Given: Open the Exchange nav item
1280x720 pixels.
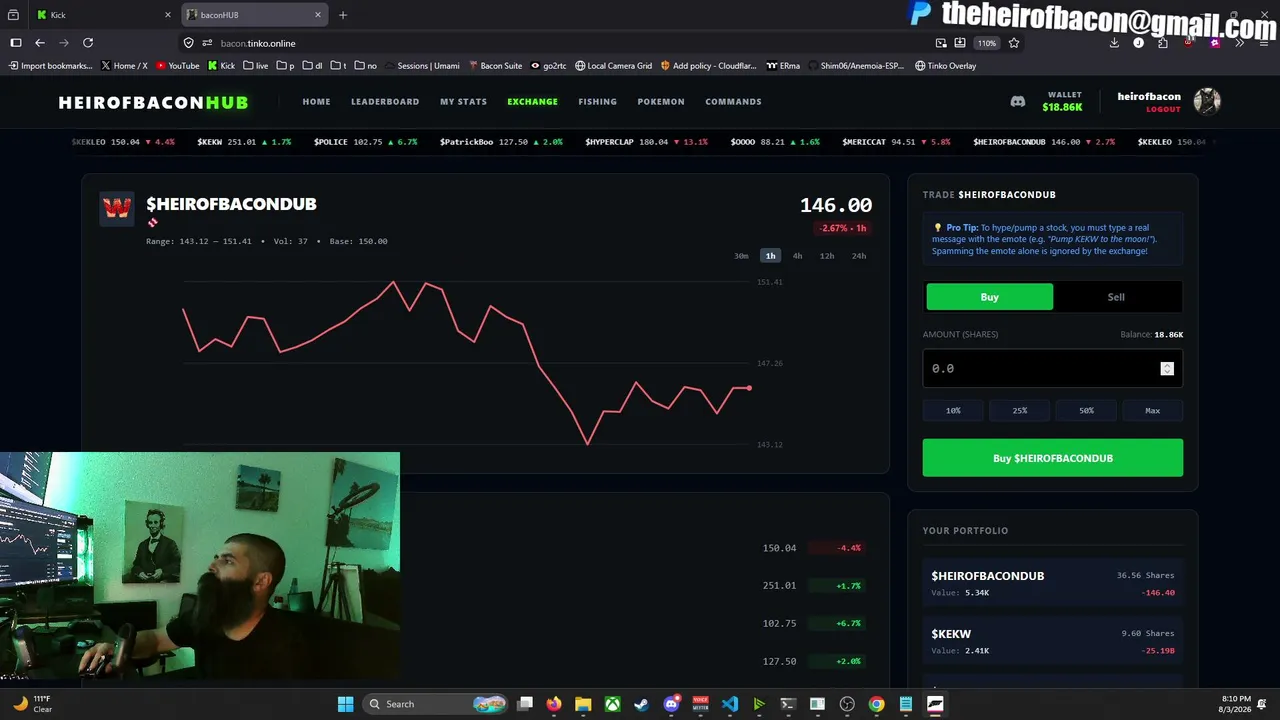Looking at the screenshot, I should click(532, 102).
